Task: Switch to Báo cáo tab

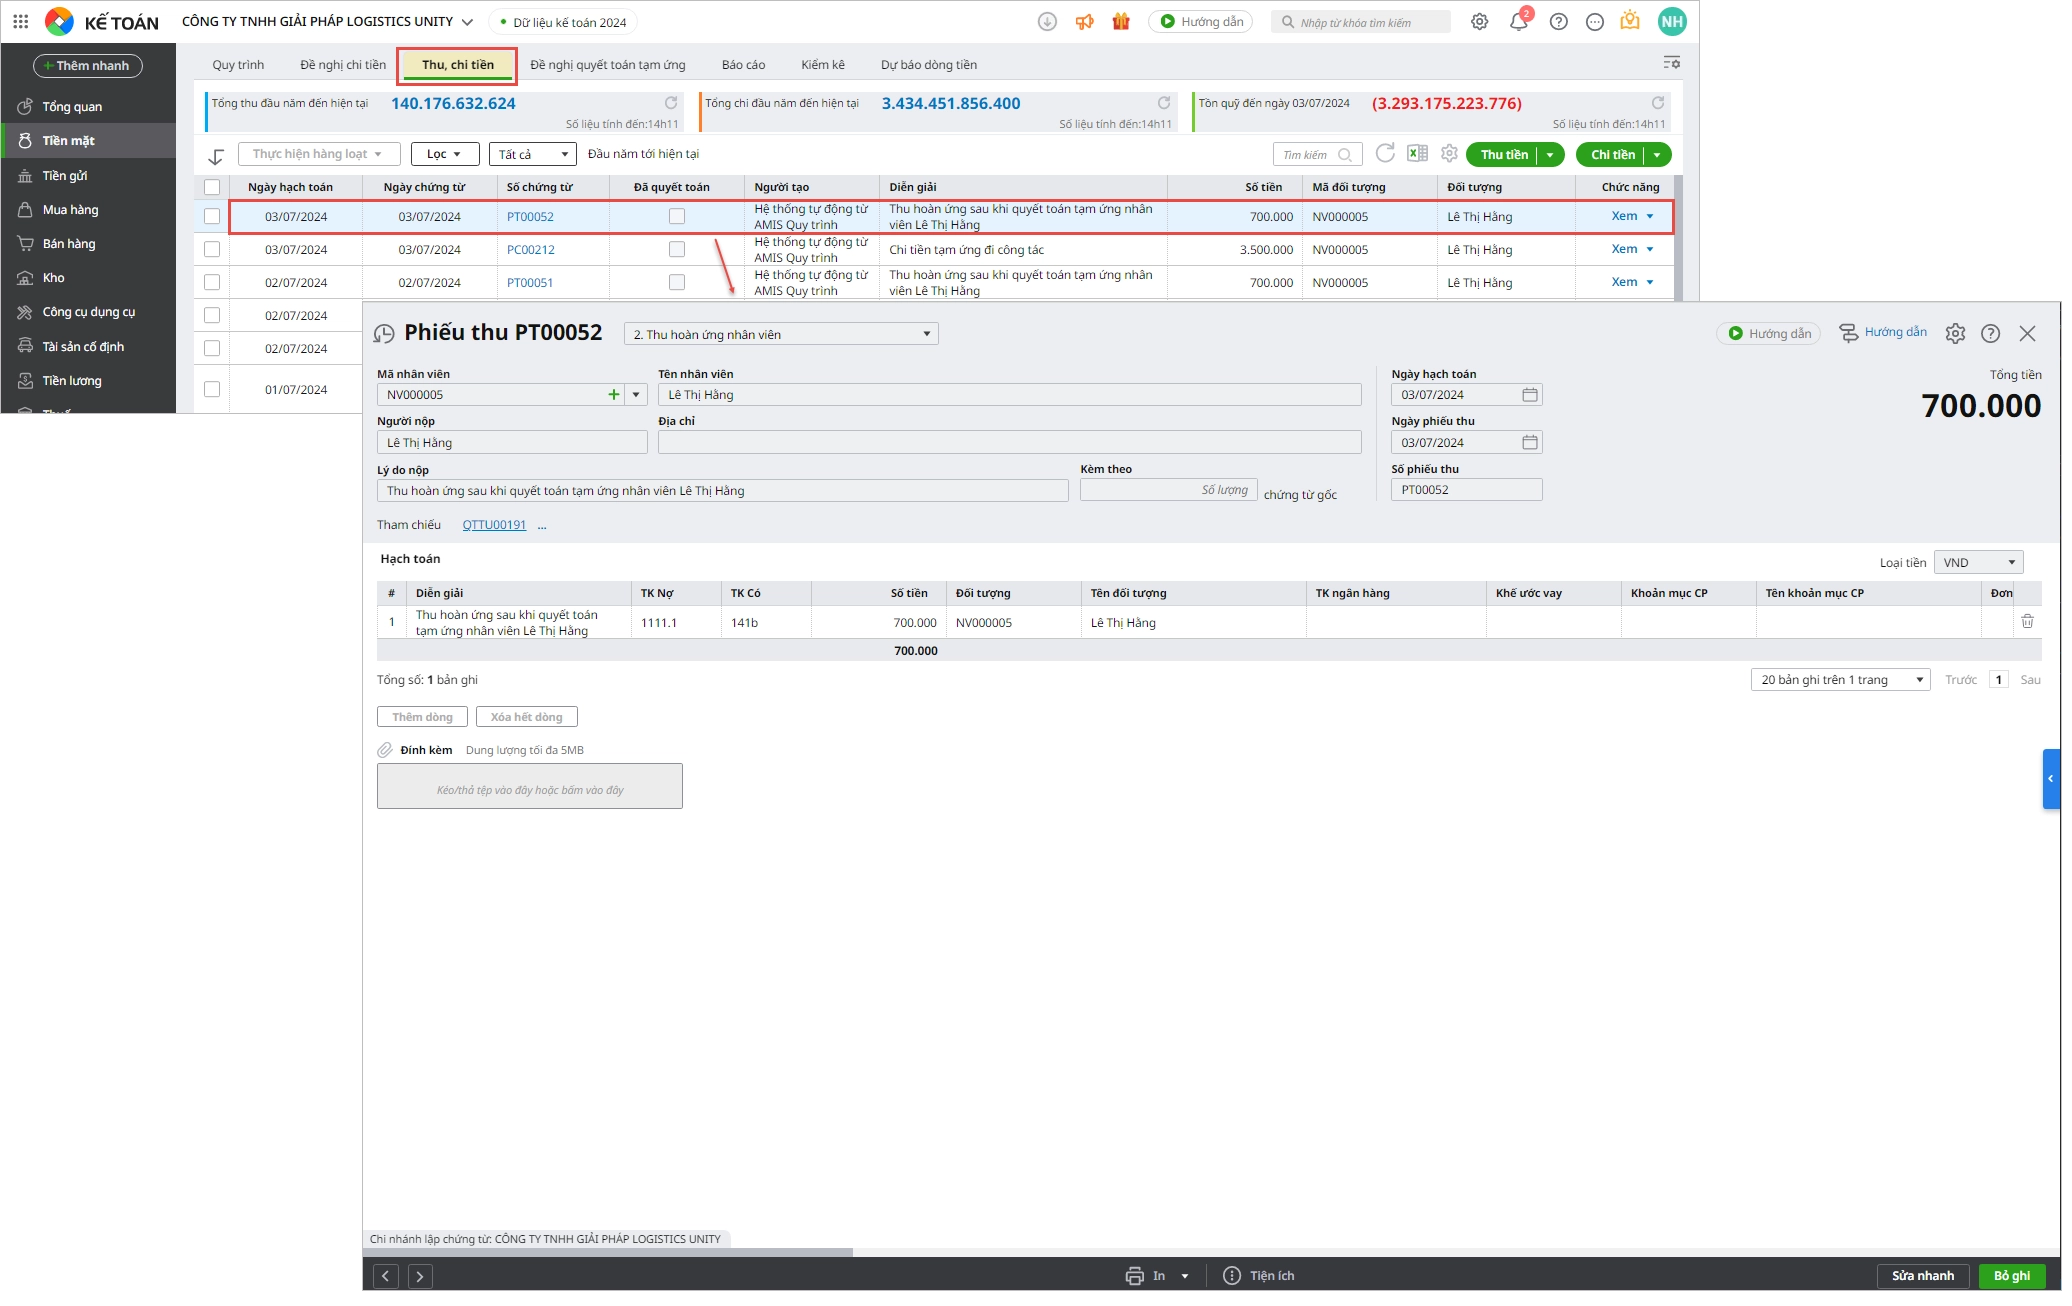Action: click(x=743, y=65)
